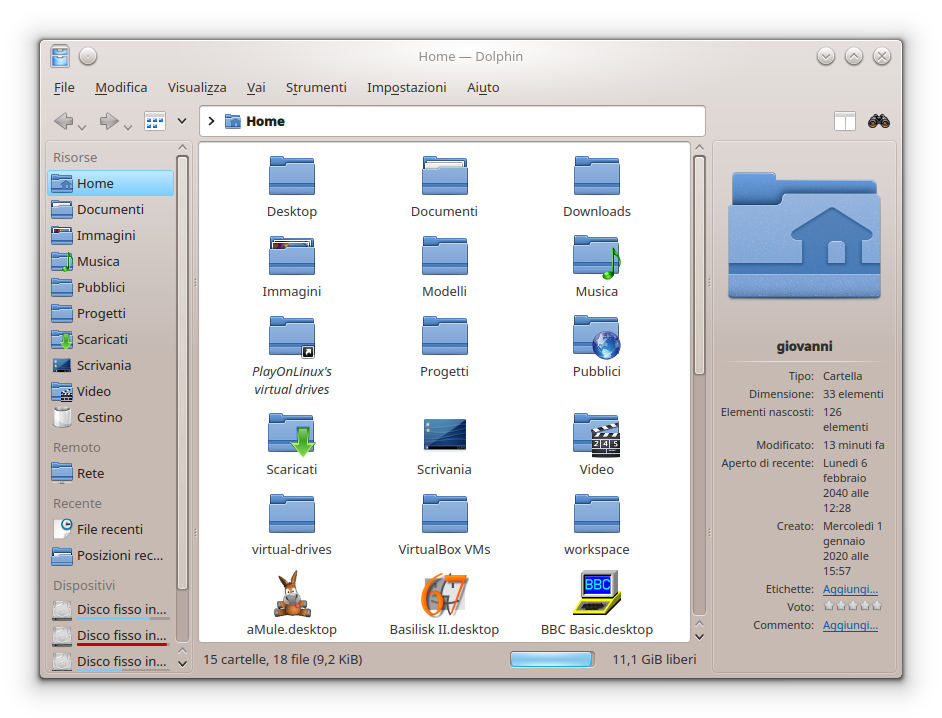This screenshot has width=942, height=718.
Task: Open the Strumenti menu
Action: pyautogui.click(x=316, y=88)
